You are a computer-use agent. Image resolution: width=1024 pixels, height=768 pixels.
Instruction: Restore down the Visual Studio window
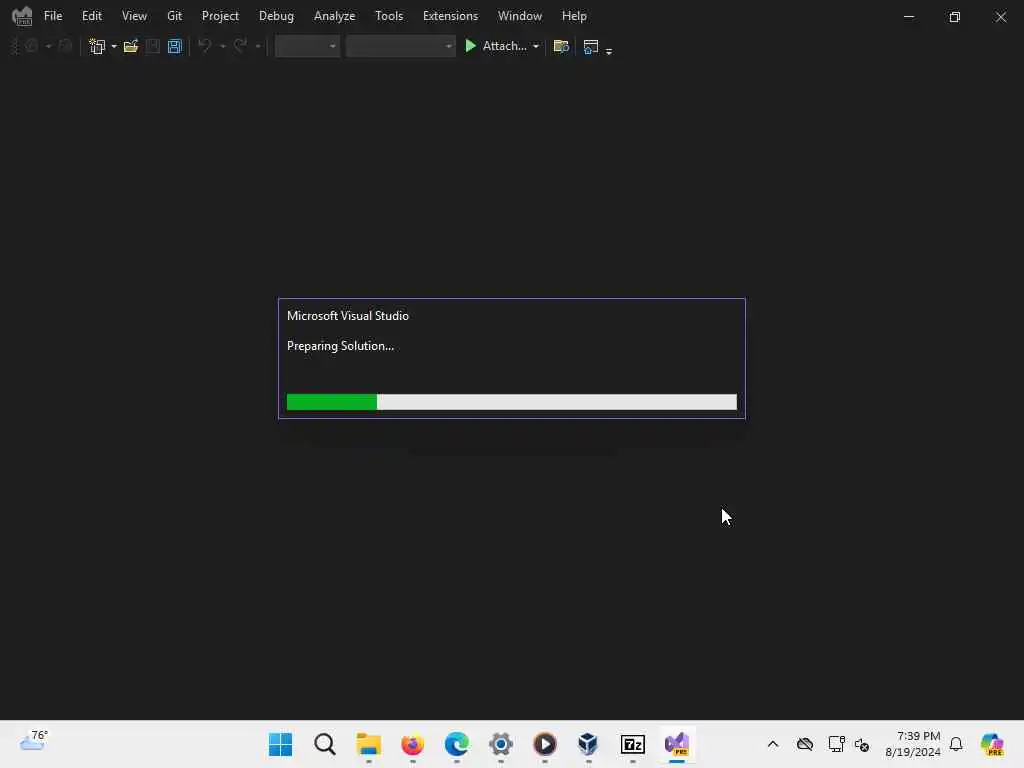click(955, 16)
